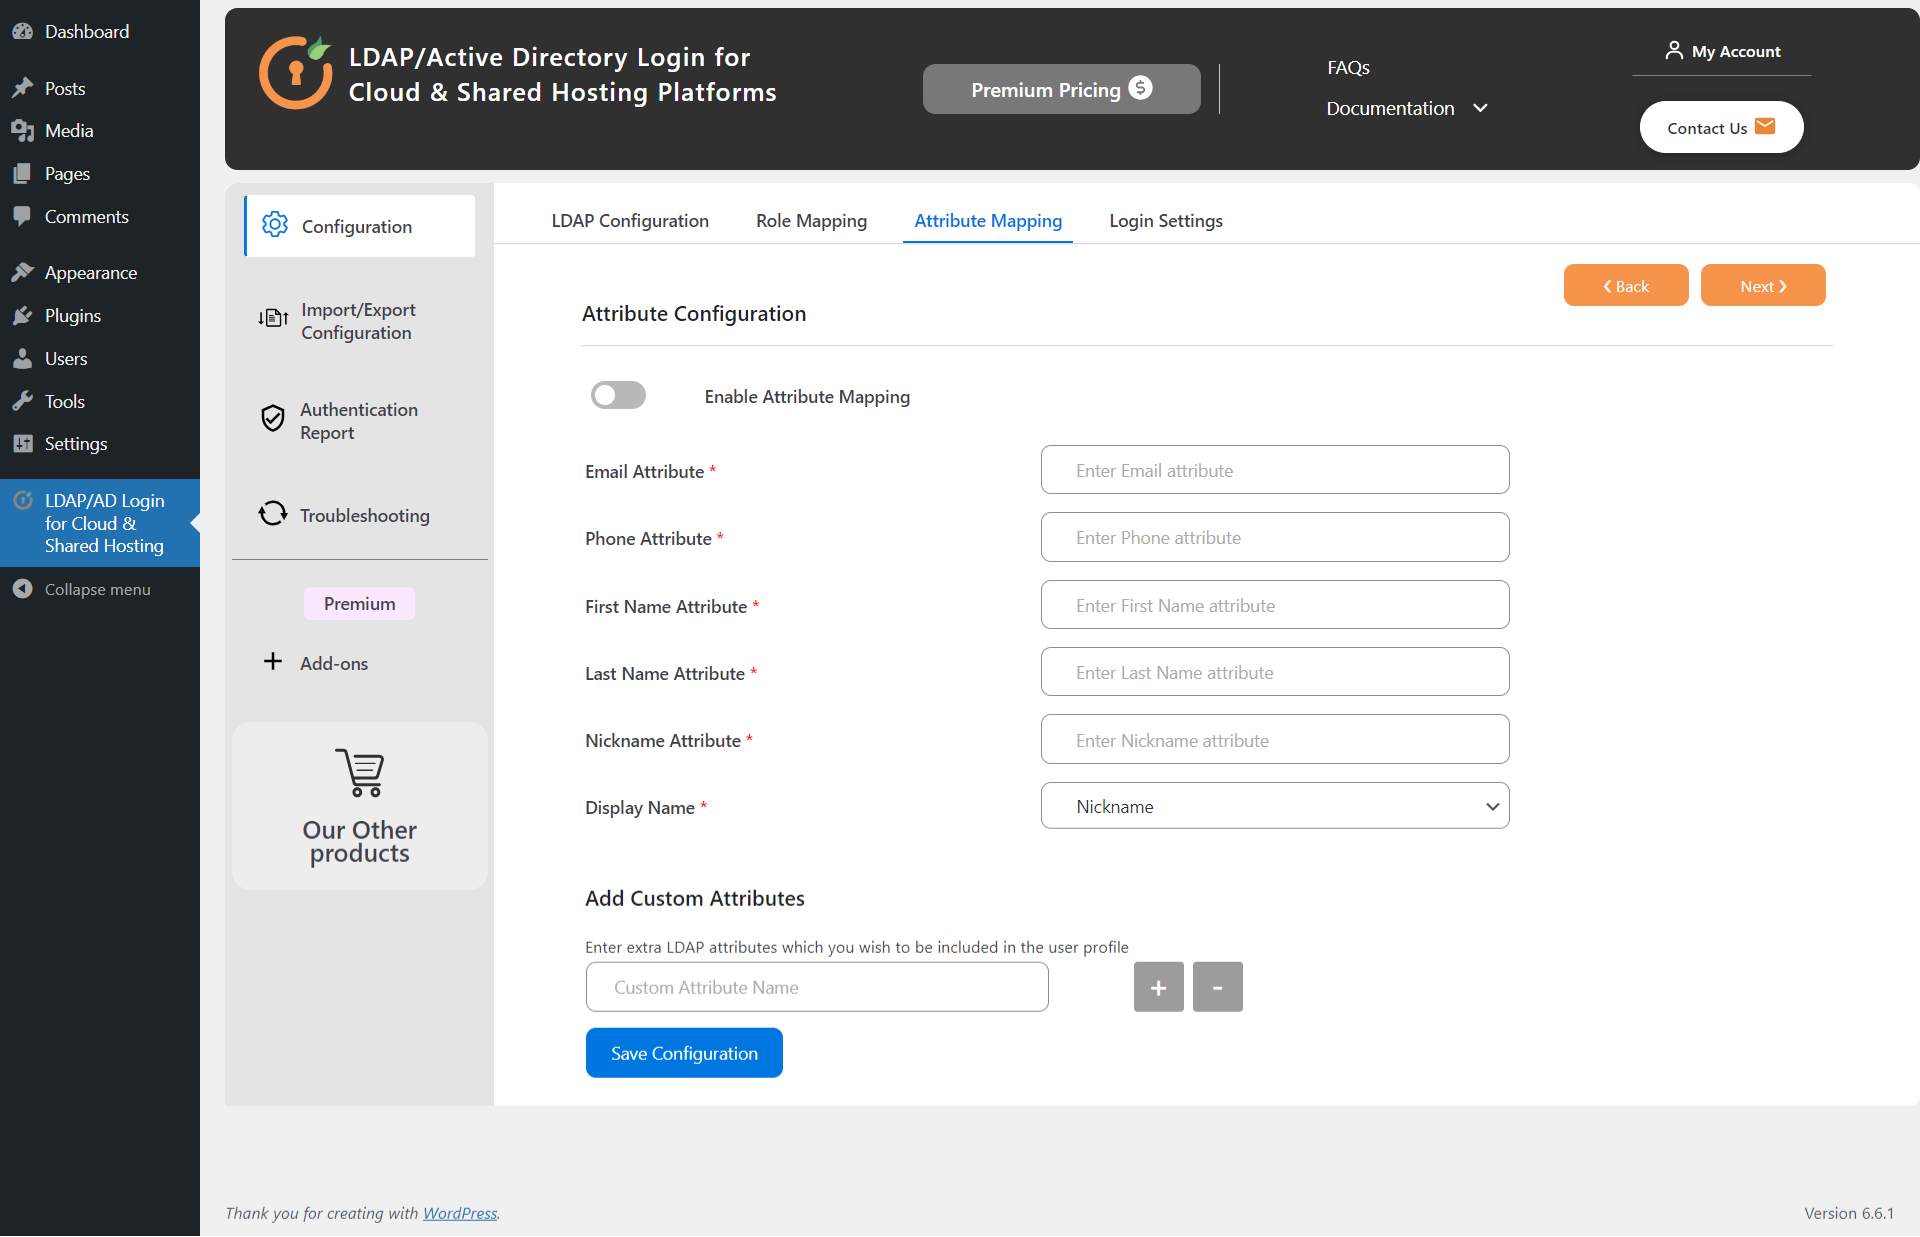Viewport: 1920px width, 1237px height.
Task: Focus the Custom Attribute Name field
Action: pyautogui.click(x=817, y=987)
